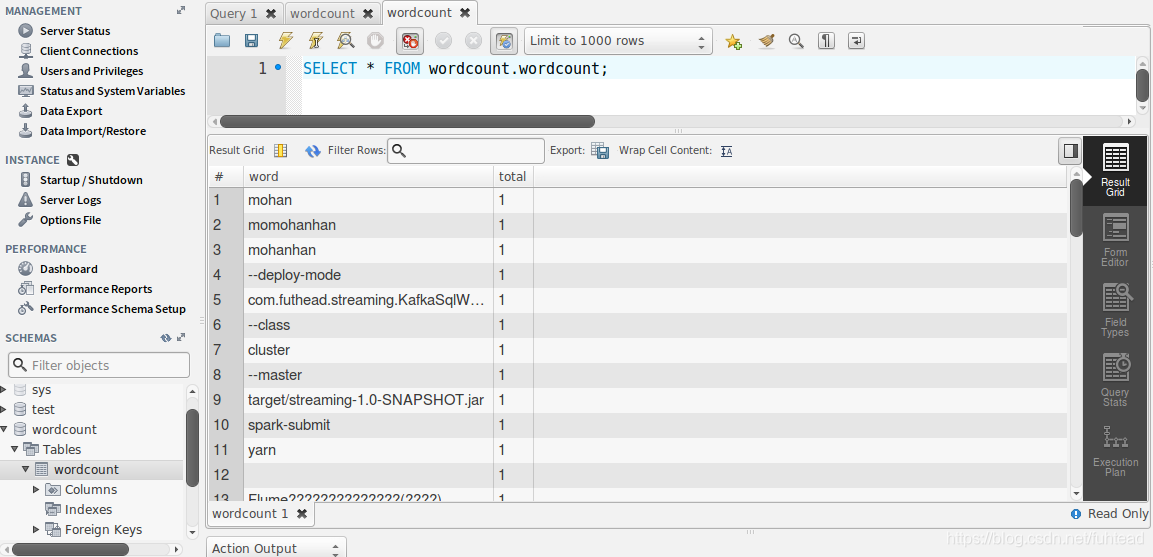Sort by the word column header

point(368,177)
